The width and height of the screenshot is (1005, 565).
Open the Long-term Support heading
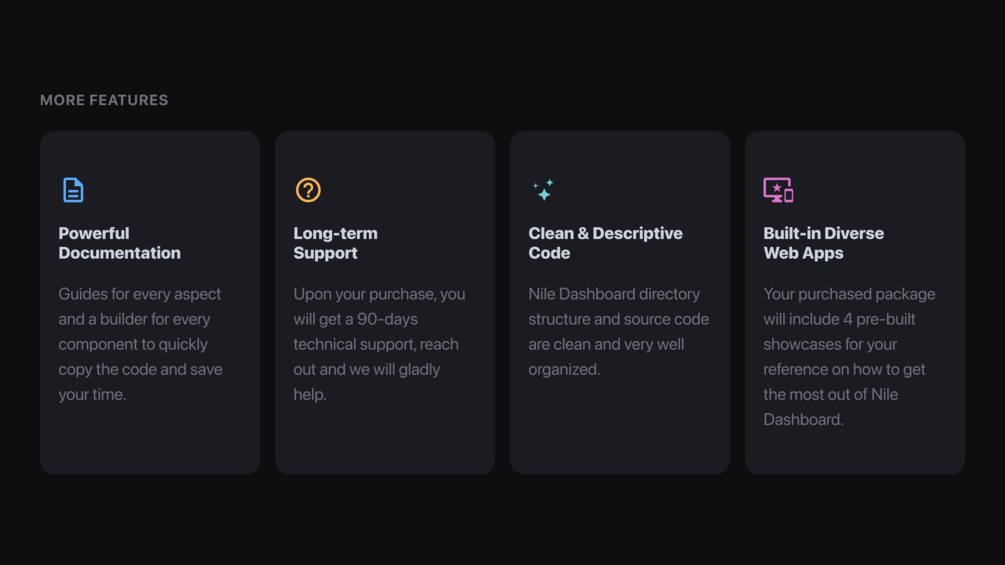click(x=335, y=243)
